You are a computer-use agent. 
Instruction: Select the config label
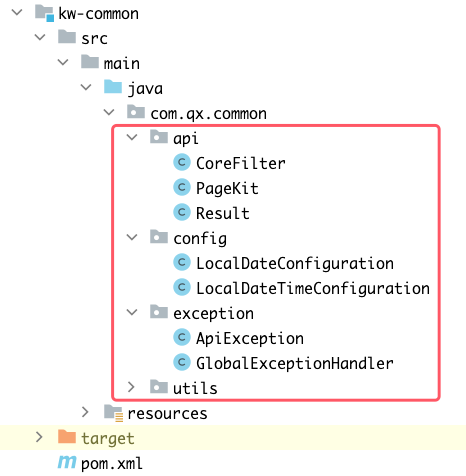pos(200,239)
